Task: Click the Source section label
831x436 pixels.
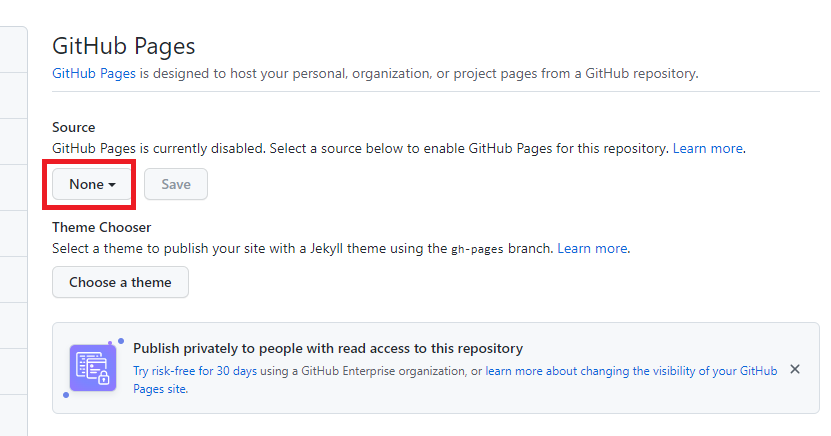Action: coord(74,127)
